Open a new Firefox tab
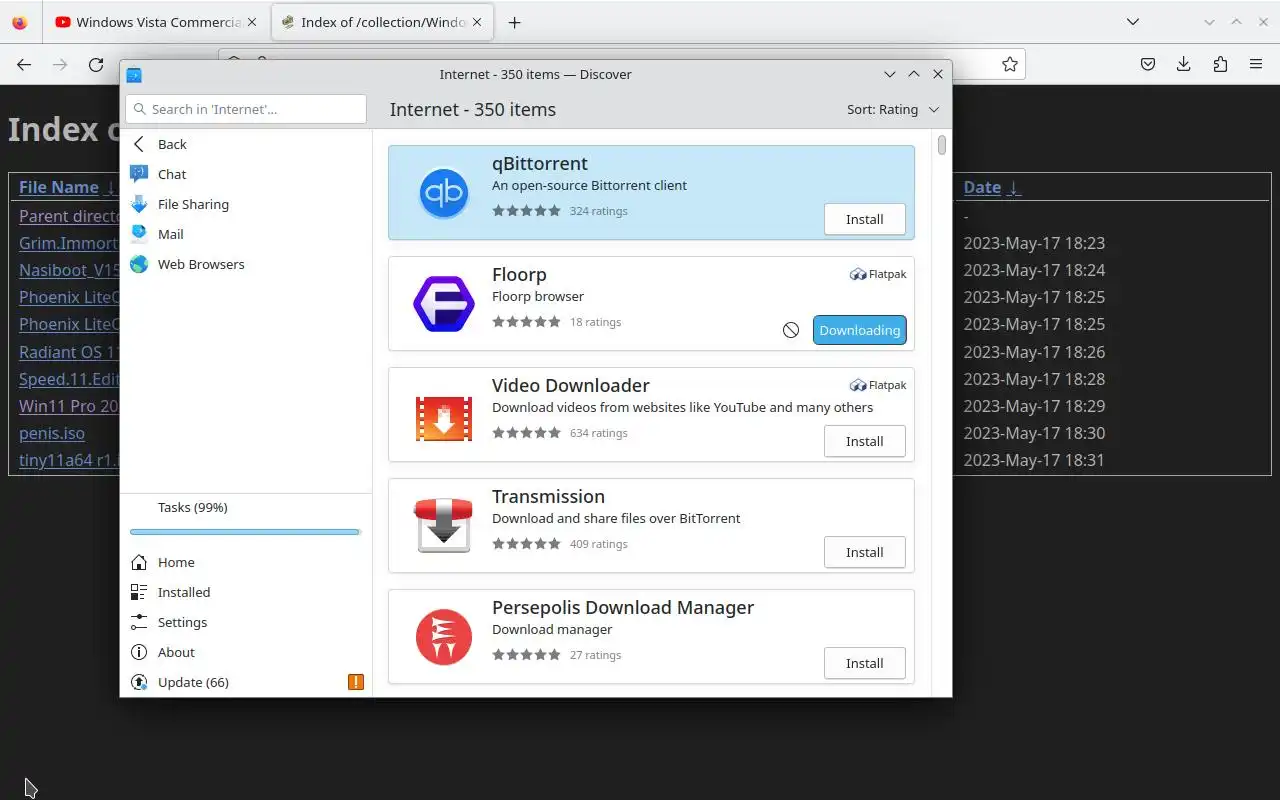The height and width of the screenshot is (800, 1280). click(x=514, y=22)
